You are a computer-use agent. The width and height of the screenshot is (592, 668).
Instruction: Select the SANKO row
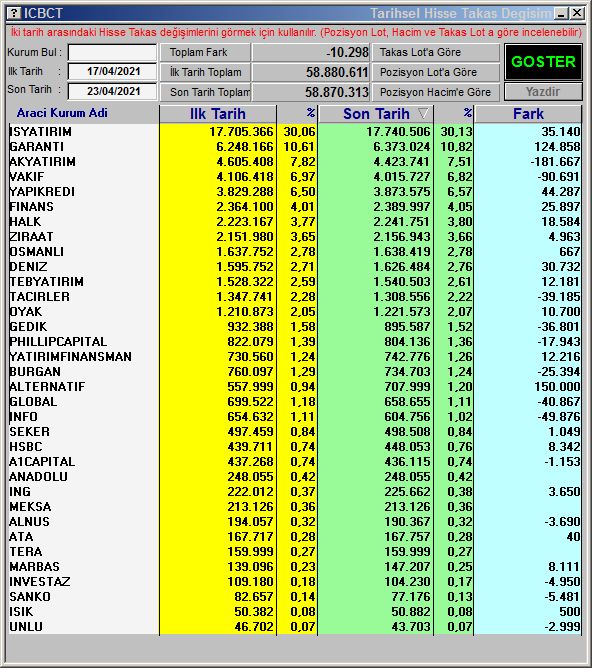point(295,596)
